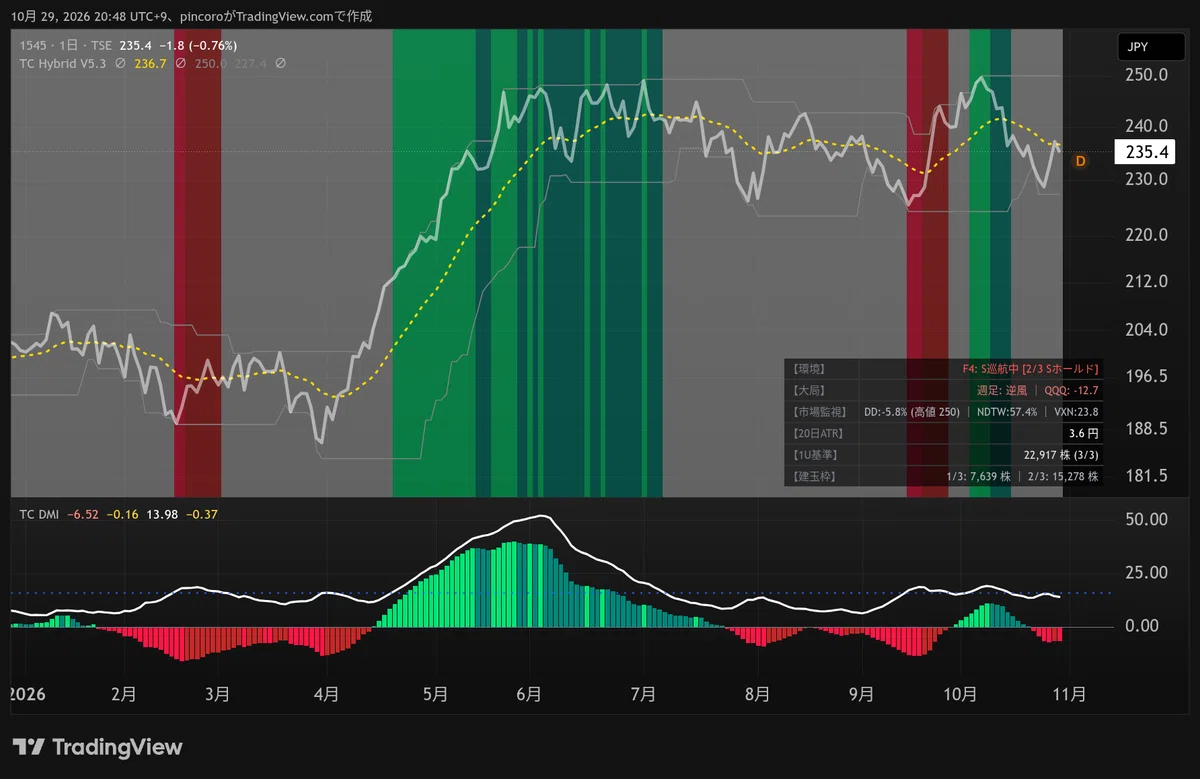
Task: Click the 【20日ATR】 row label
Action: coord(820,433)
